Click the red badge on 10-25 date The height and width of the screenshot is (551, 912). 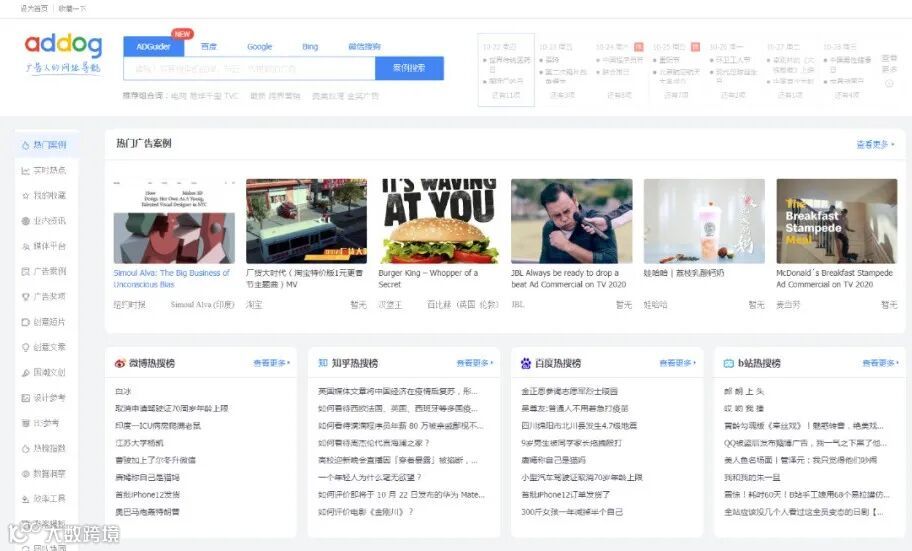[x=695, y=47]
